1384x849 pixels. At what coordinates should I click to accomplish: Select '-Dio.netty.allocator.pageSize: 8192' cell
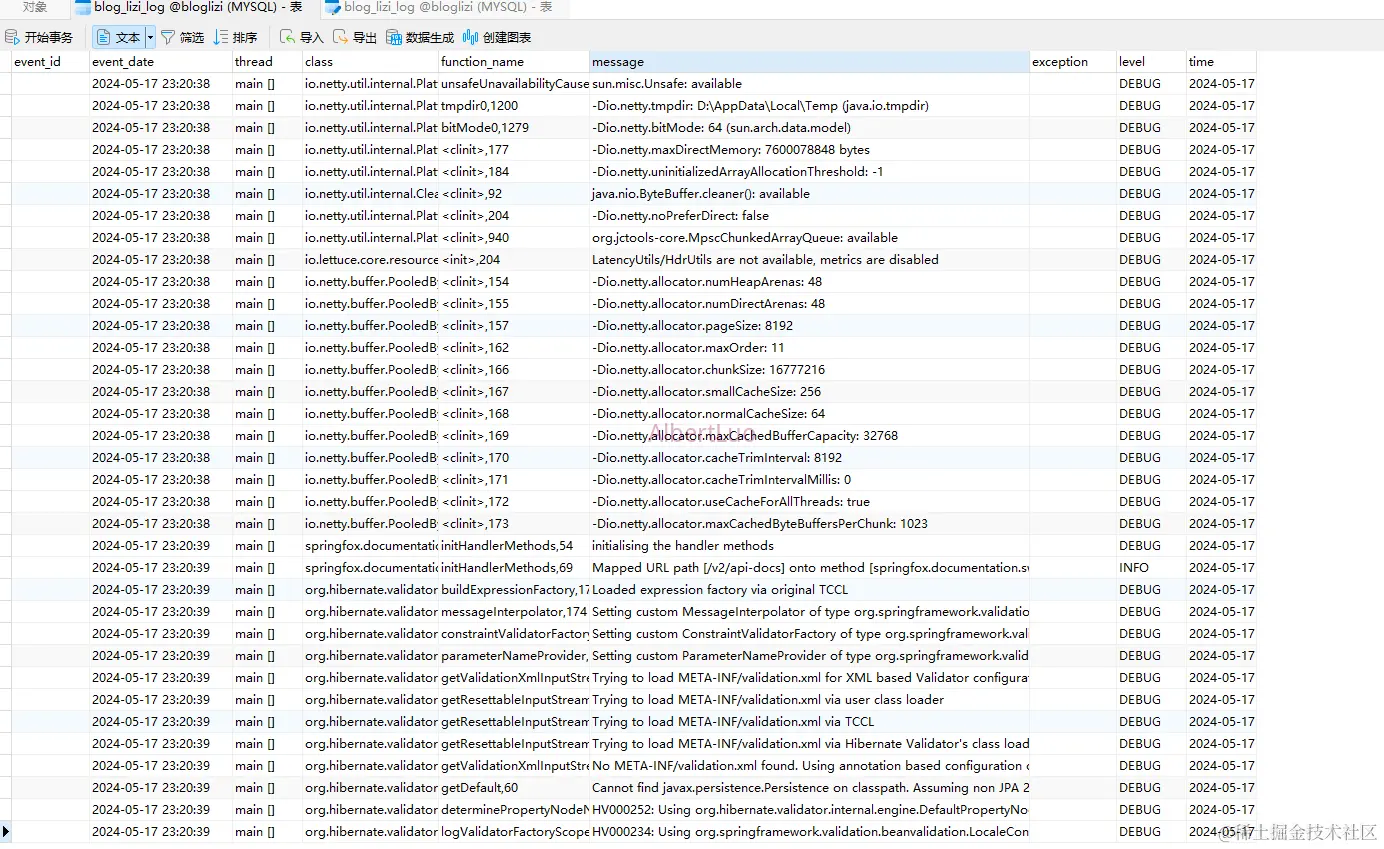click(809, 326)
